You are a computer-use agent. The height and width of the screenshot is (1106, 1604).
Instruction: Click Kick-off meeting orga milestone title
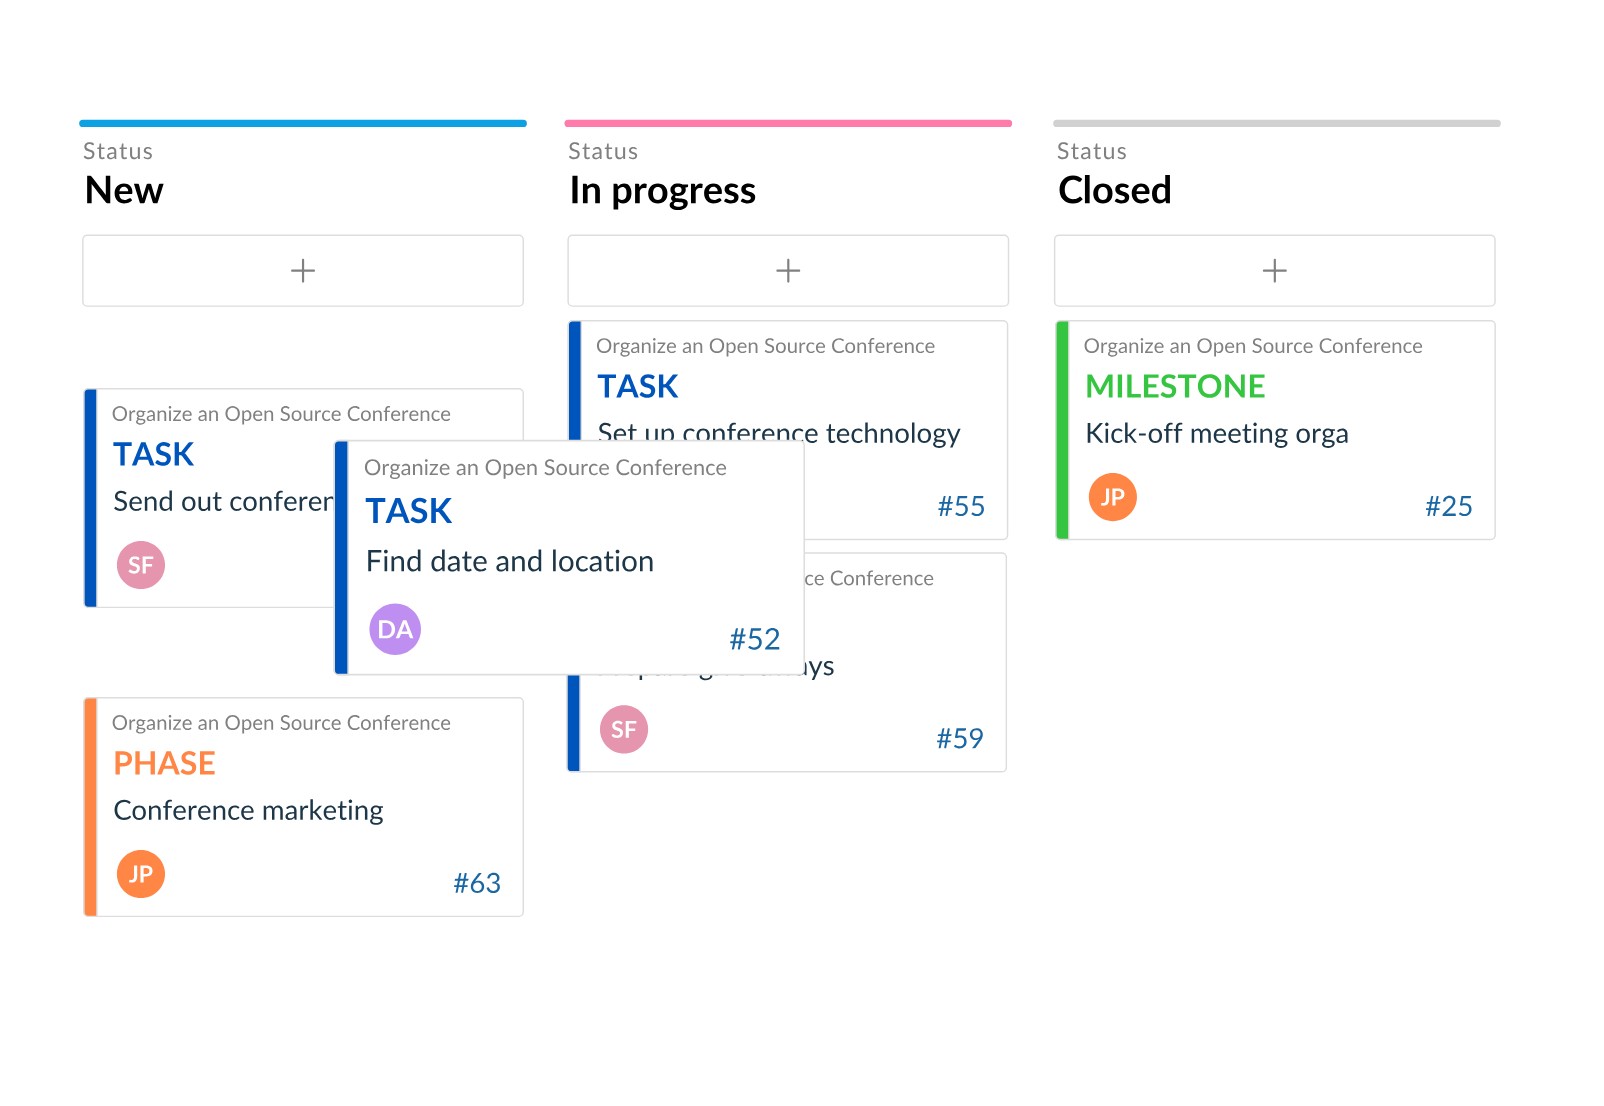click(1216, 433)
